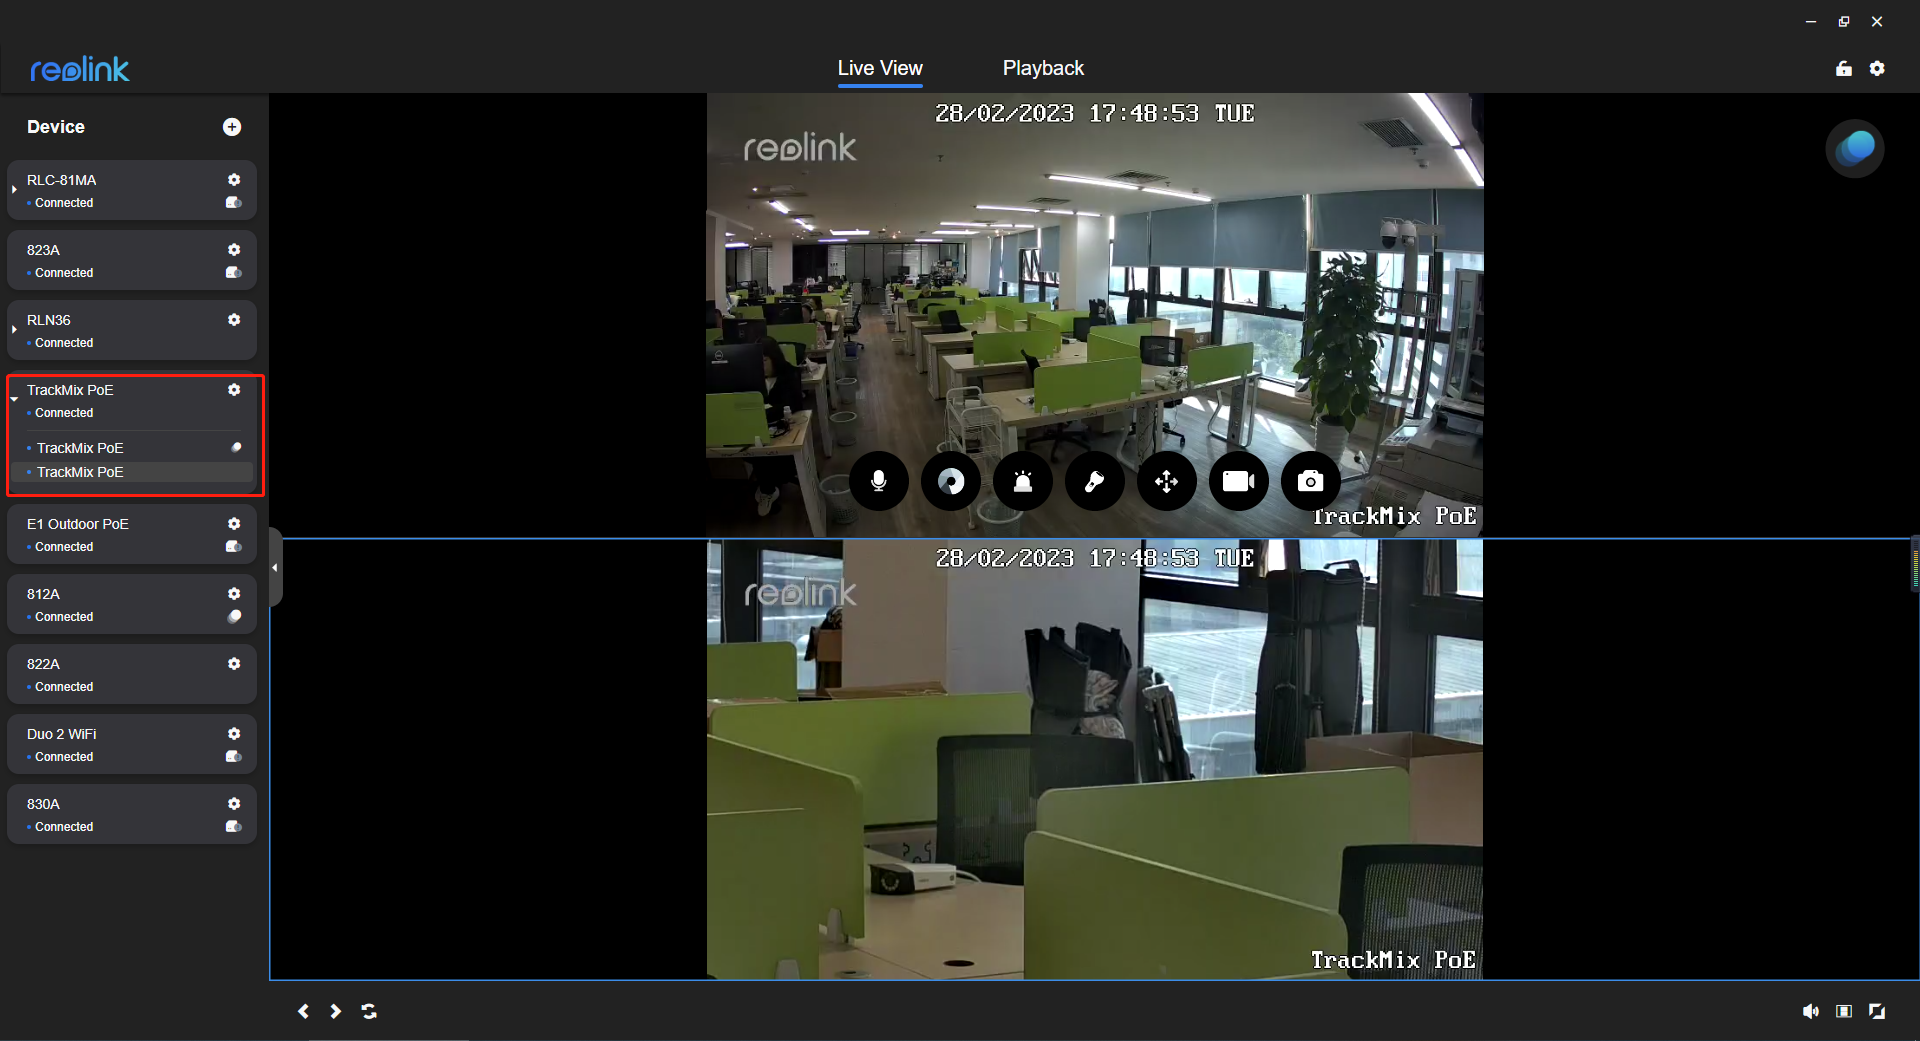Start video recording with camcorder button
Viewport: 1920px width, 1041px height.
click(x=1239, y=482)
